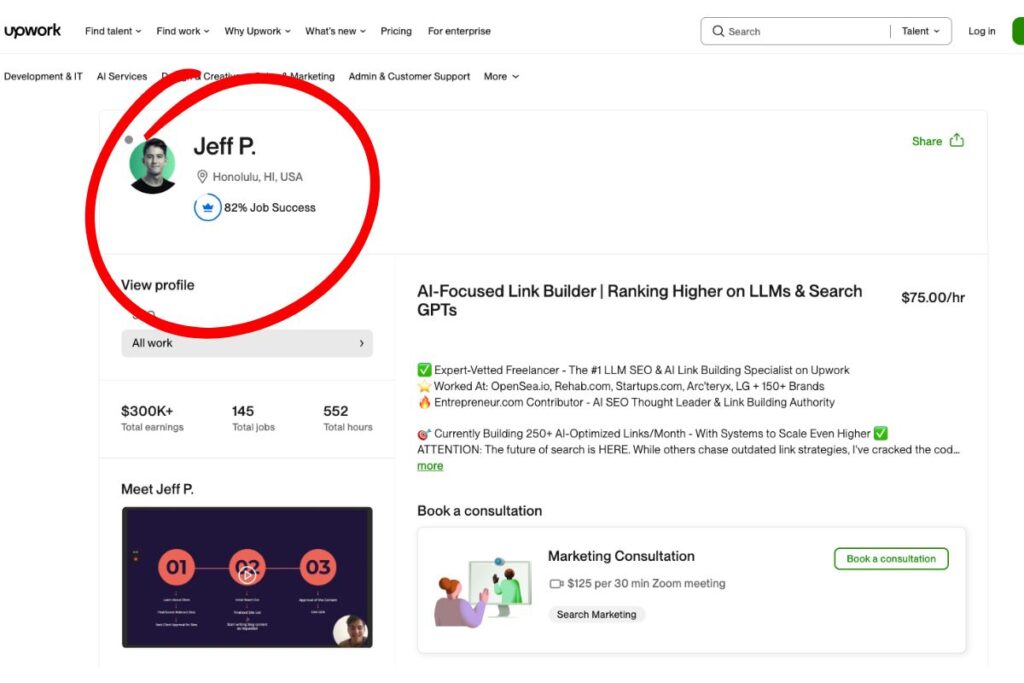This screenshot has height=683, width=1024.
Task: Open the All work selector
Action: pos(247,343)
